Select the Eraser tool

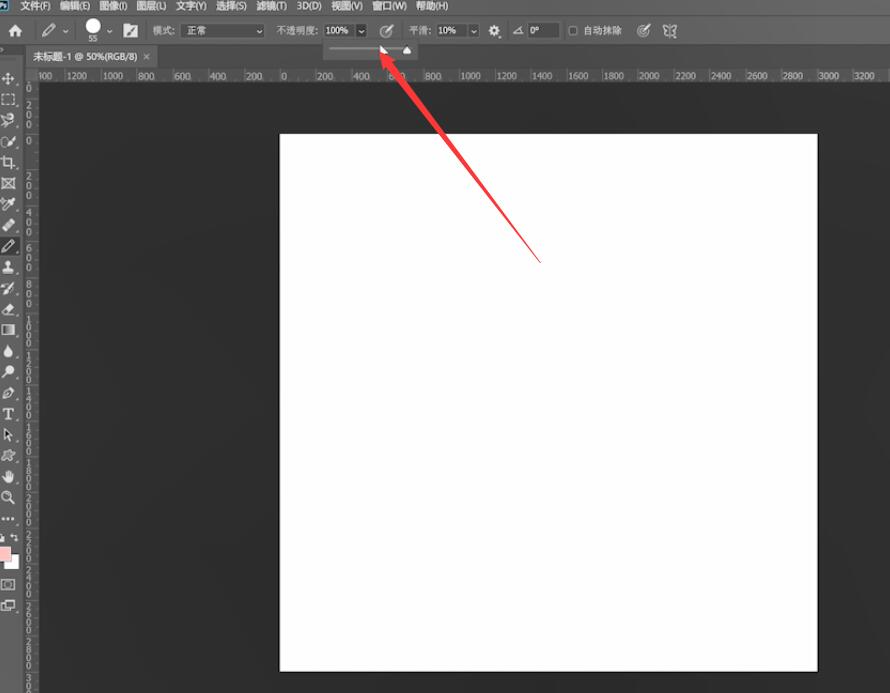click(8, 309)
